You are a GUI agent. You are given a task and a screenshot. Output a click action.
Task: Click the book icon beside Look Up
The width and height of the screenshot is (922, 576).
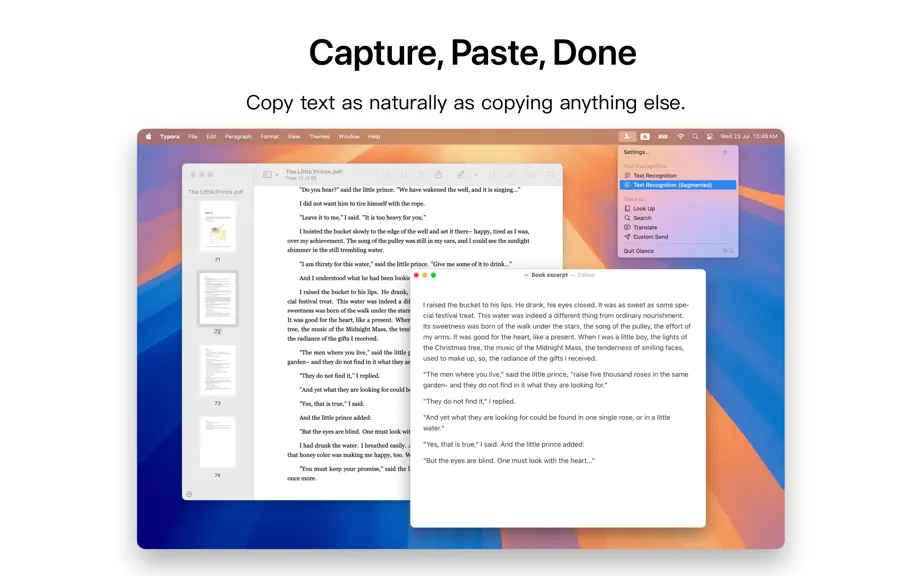click(x=627, y=209)
